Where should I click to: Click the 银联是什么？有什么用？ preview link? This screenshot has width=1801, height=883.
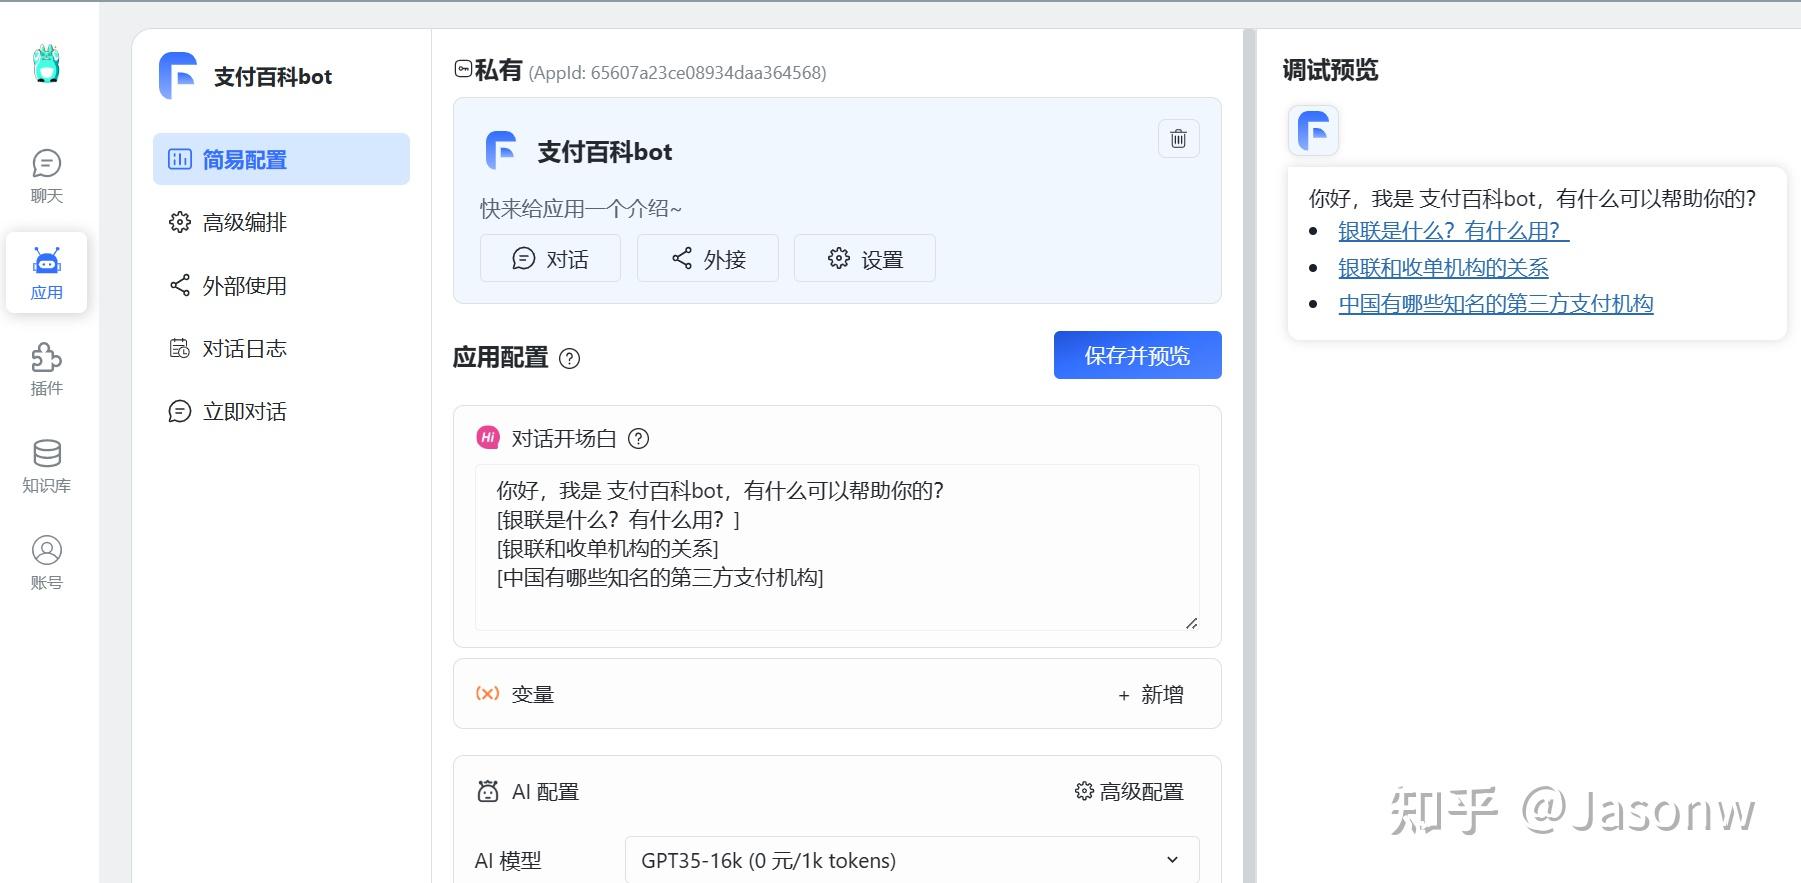1453,231
